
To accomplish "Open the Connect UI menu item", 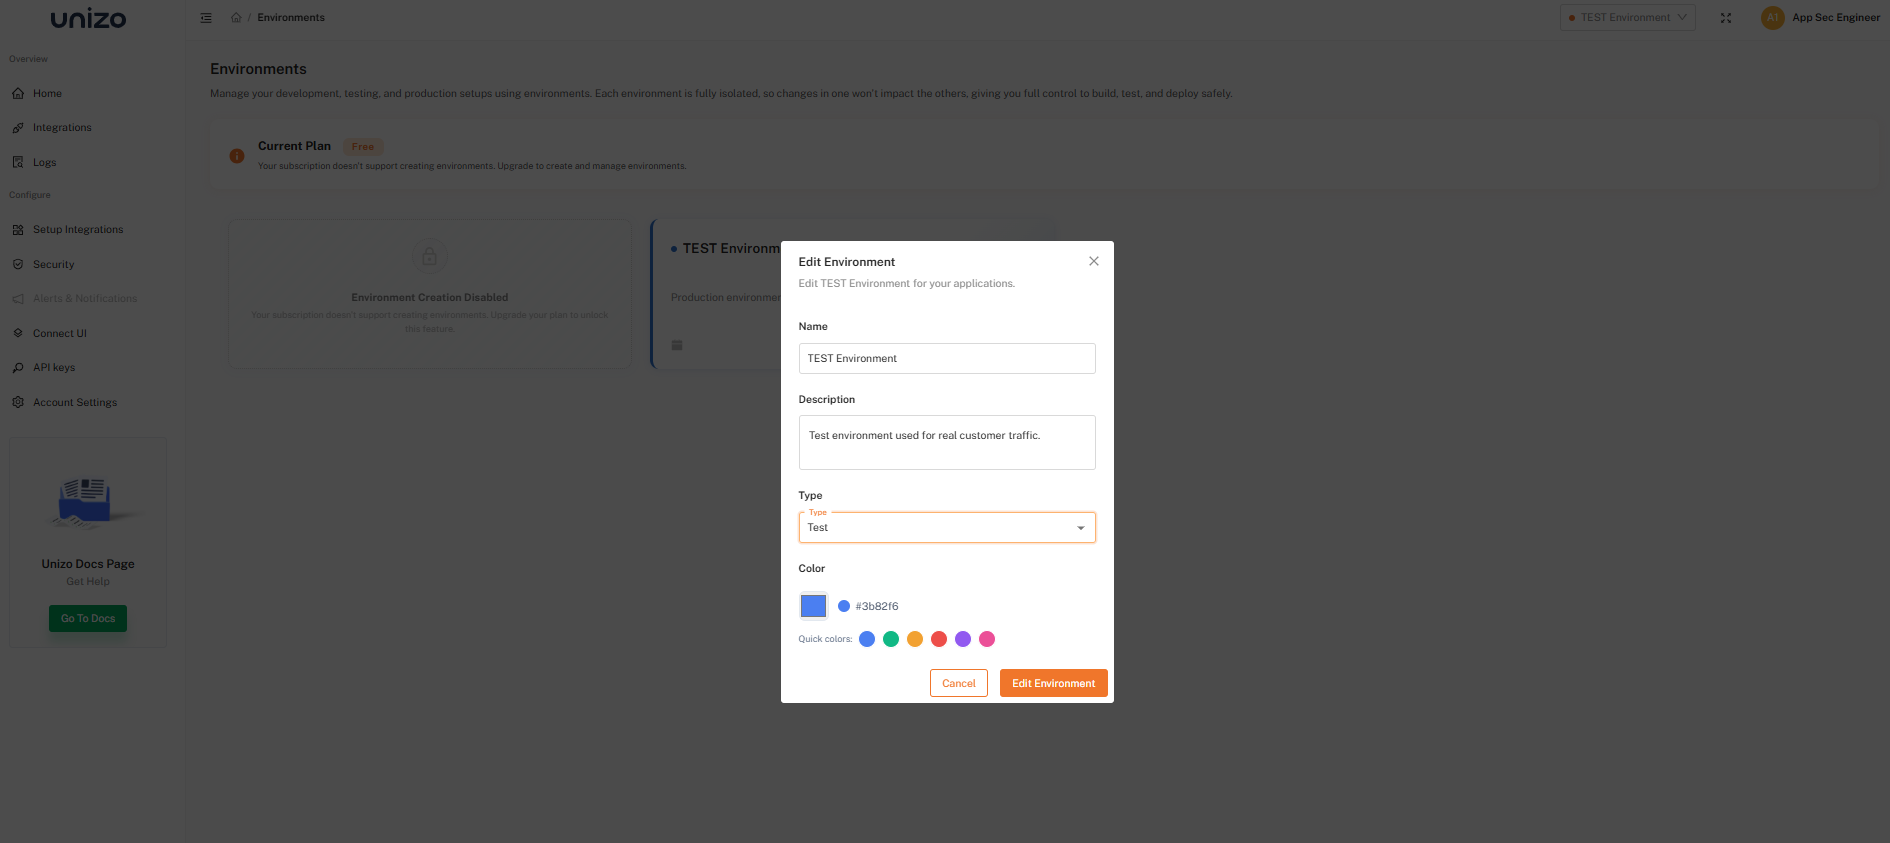I will pyautogui.click(x=60, y=334).
